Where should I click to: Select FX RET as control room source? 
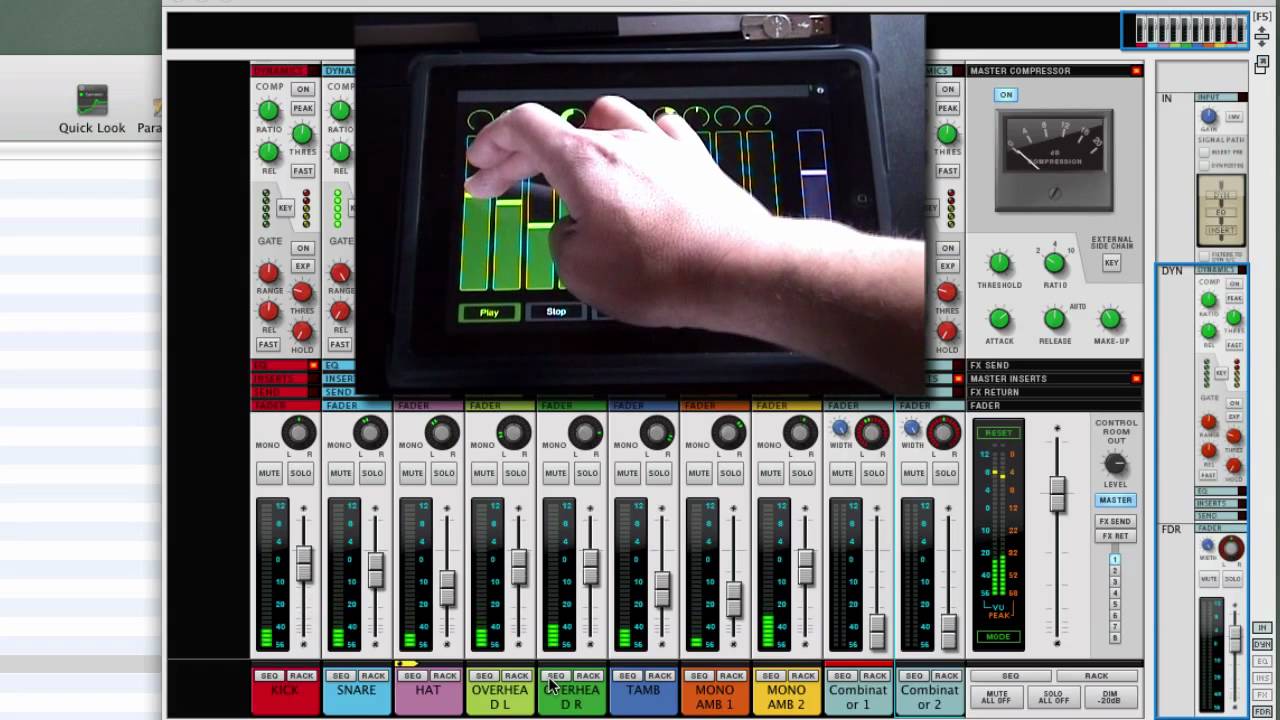pyautogui.click(x=1115, y=536)
